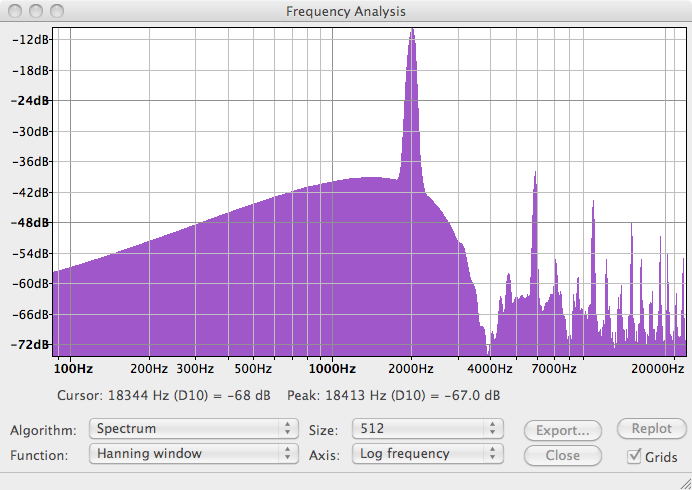
Task: Click the 7000Hz frequency label
Action: pos(554,369)
